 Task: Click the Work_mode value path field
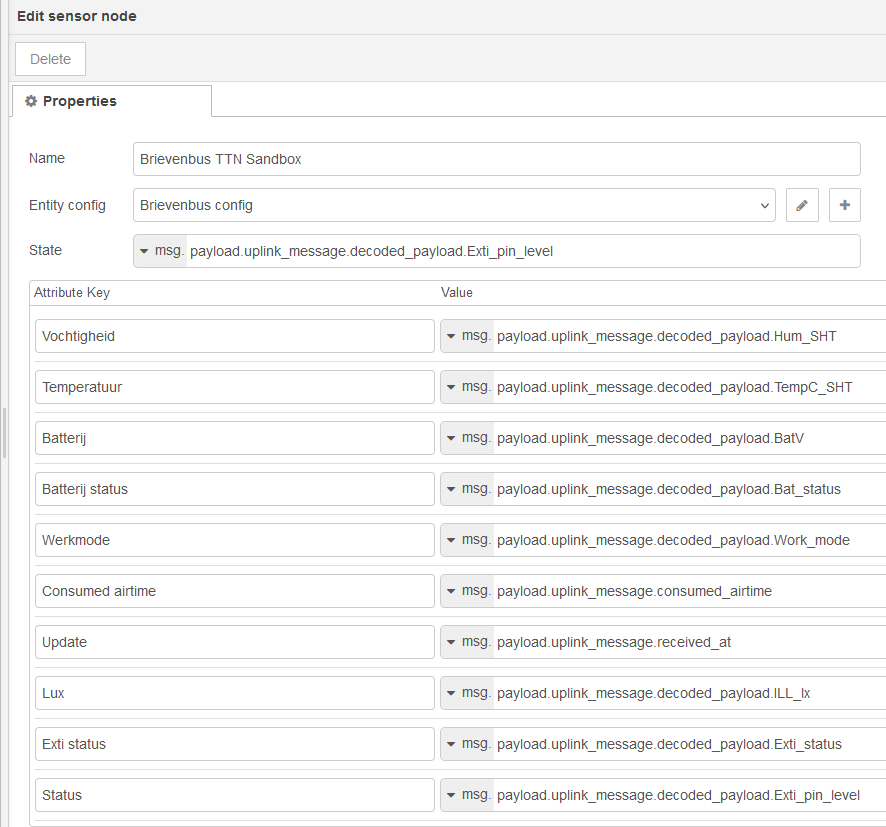pos(690,540)
